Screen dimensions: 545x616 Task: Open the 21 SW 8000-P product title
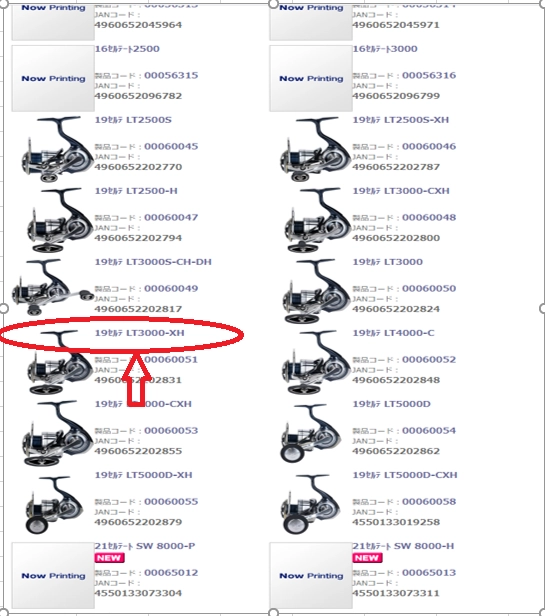point(145,546)
